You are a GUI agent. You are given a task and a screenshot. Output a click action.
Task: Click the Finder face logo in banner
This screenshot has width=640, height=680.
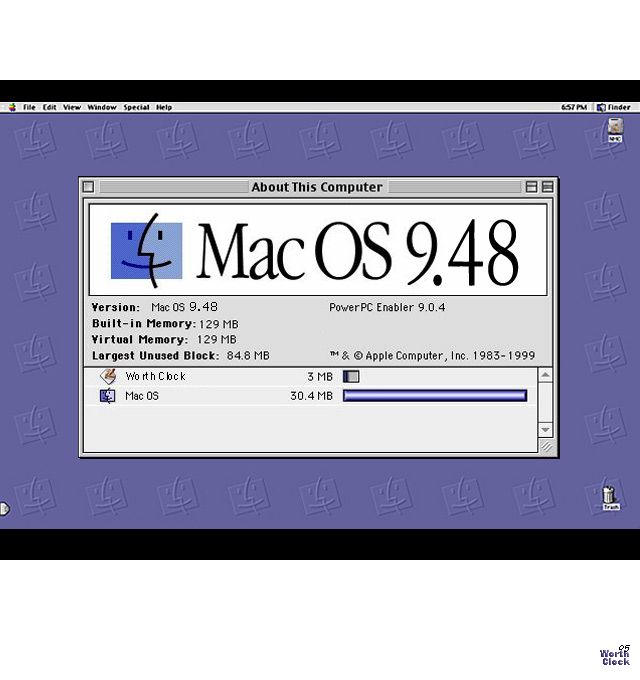click(x=146, y=250)
